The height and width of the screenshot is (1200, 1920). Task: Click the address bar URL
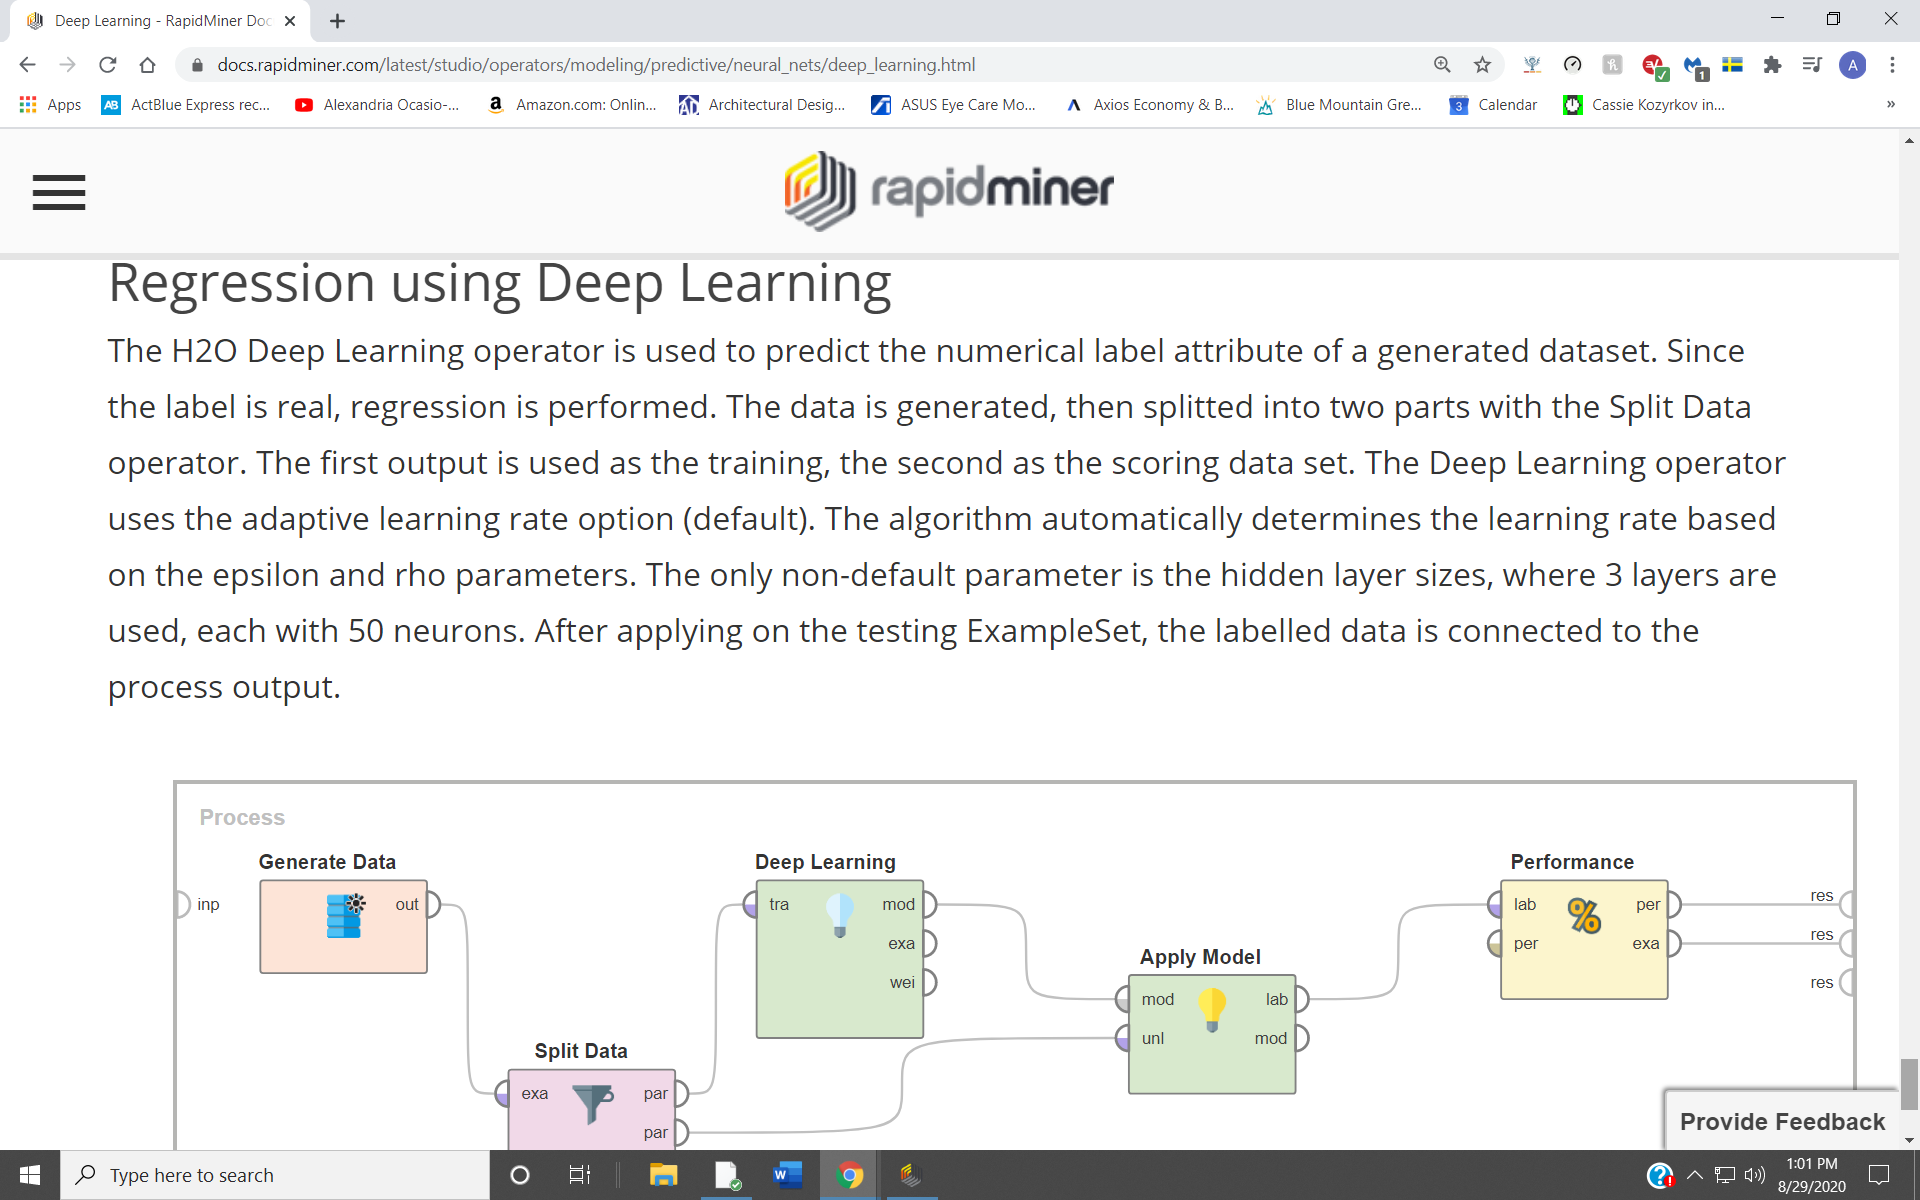(596, 65)
